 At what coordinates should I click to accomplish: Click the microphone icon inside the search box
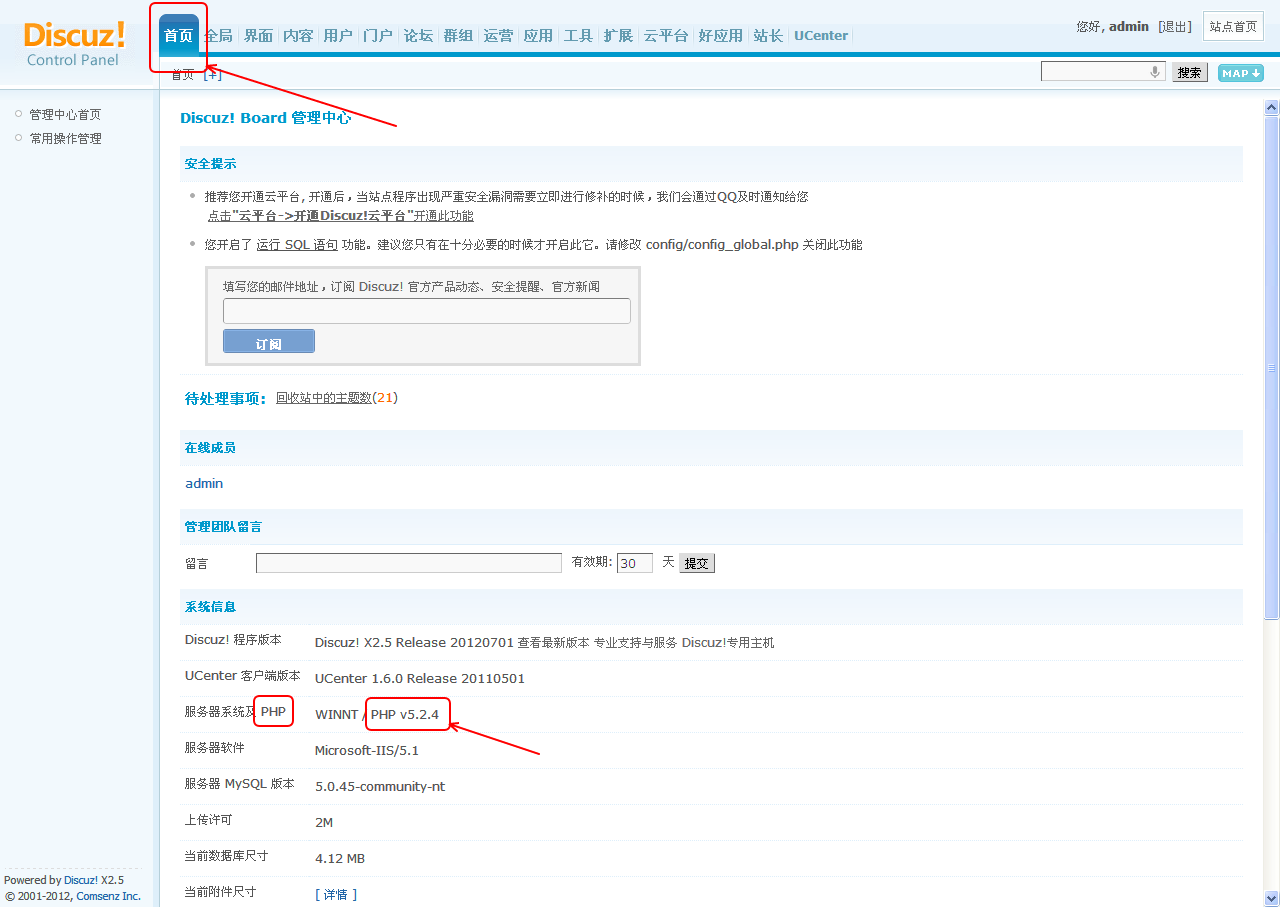pyautogui.click(x=1155, y=71)
